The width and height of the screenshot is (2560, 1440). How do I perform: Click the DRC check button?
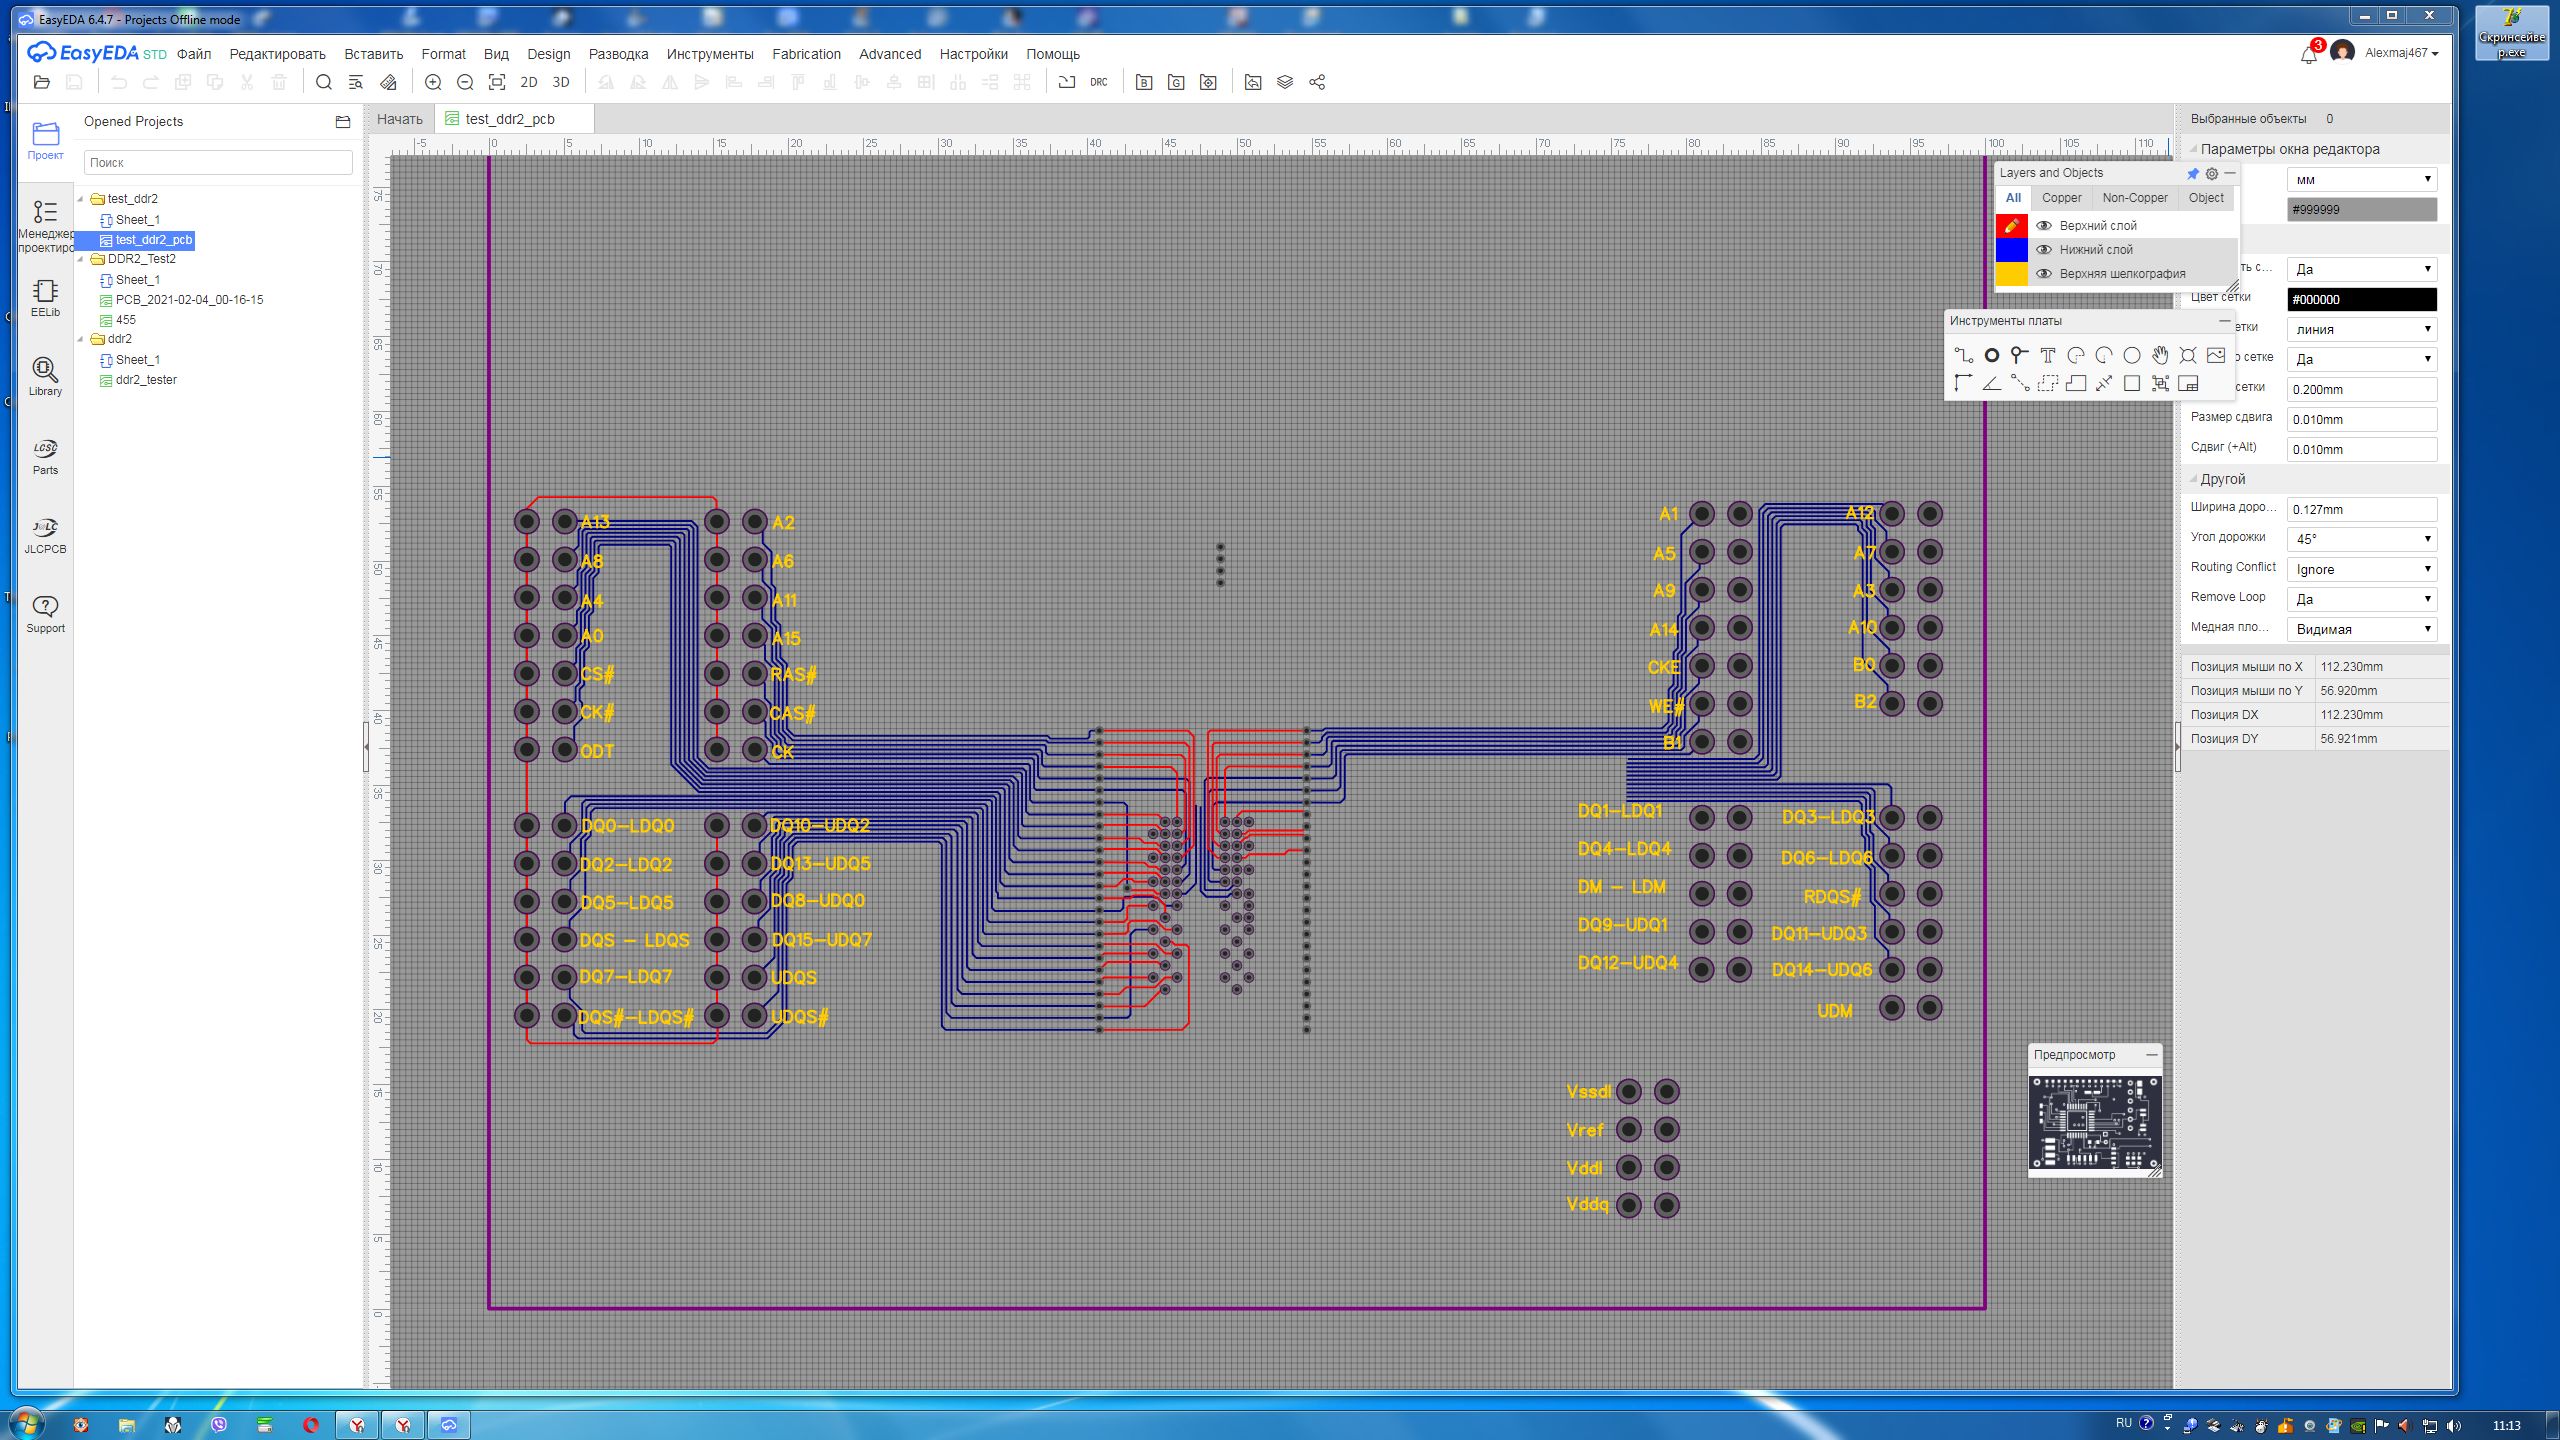[x=1098, y=82]
